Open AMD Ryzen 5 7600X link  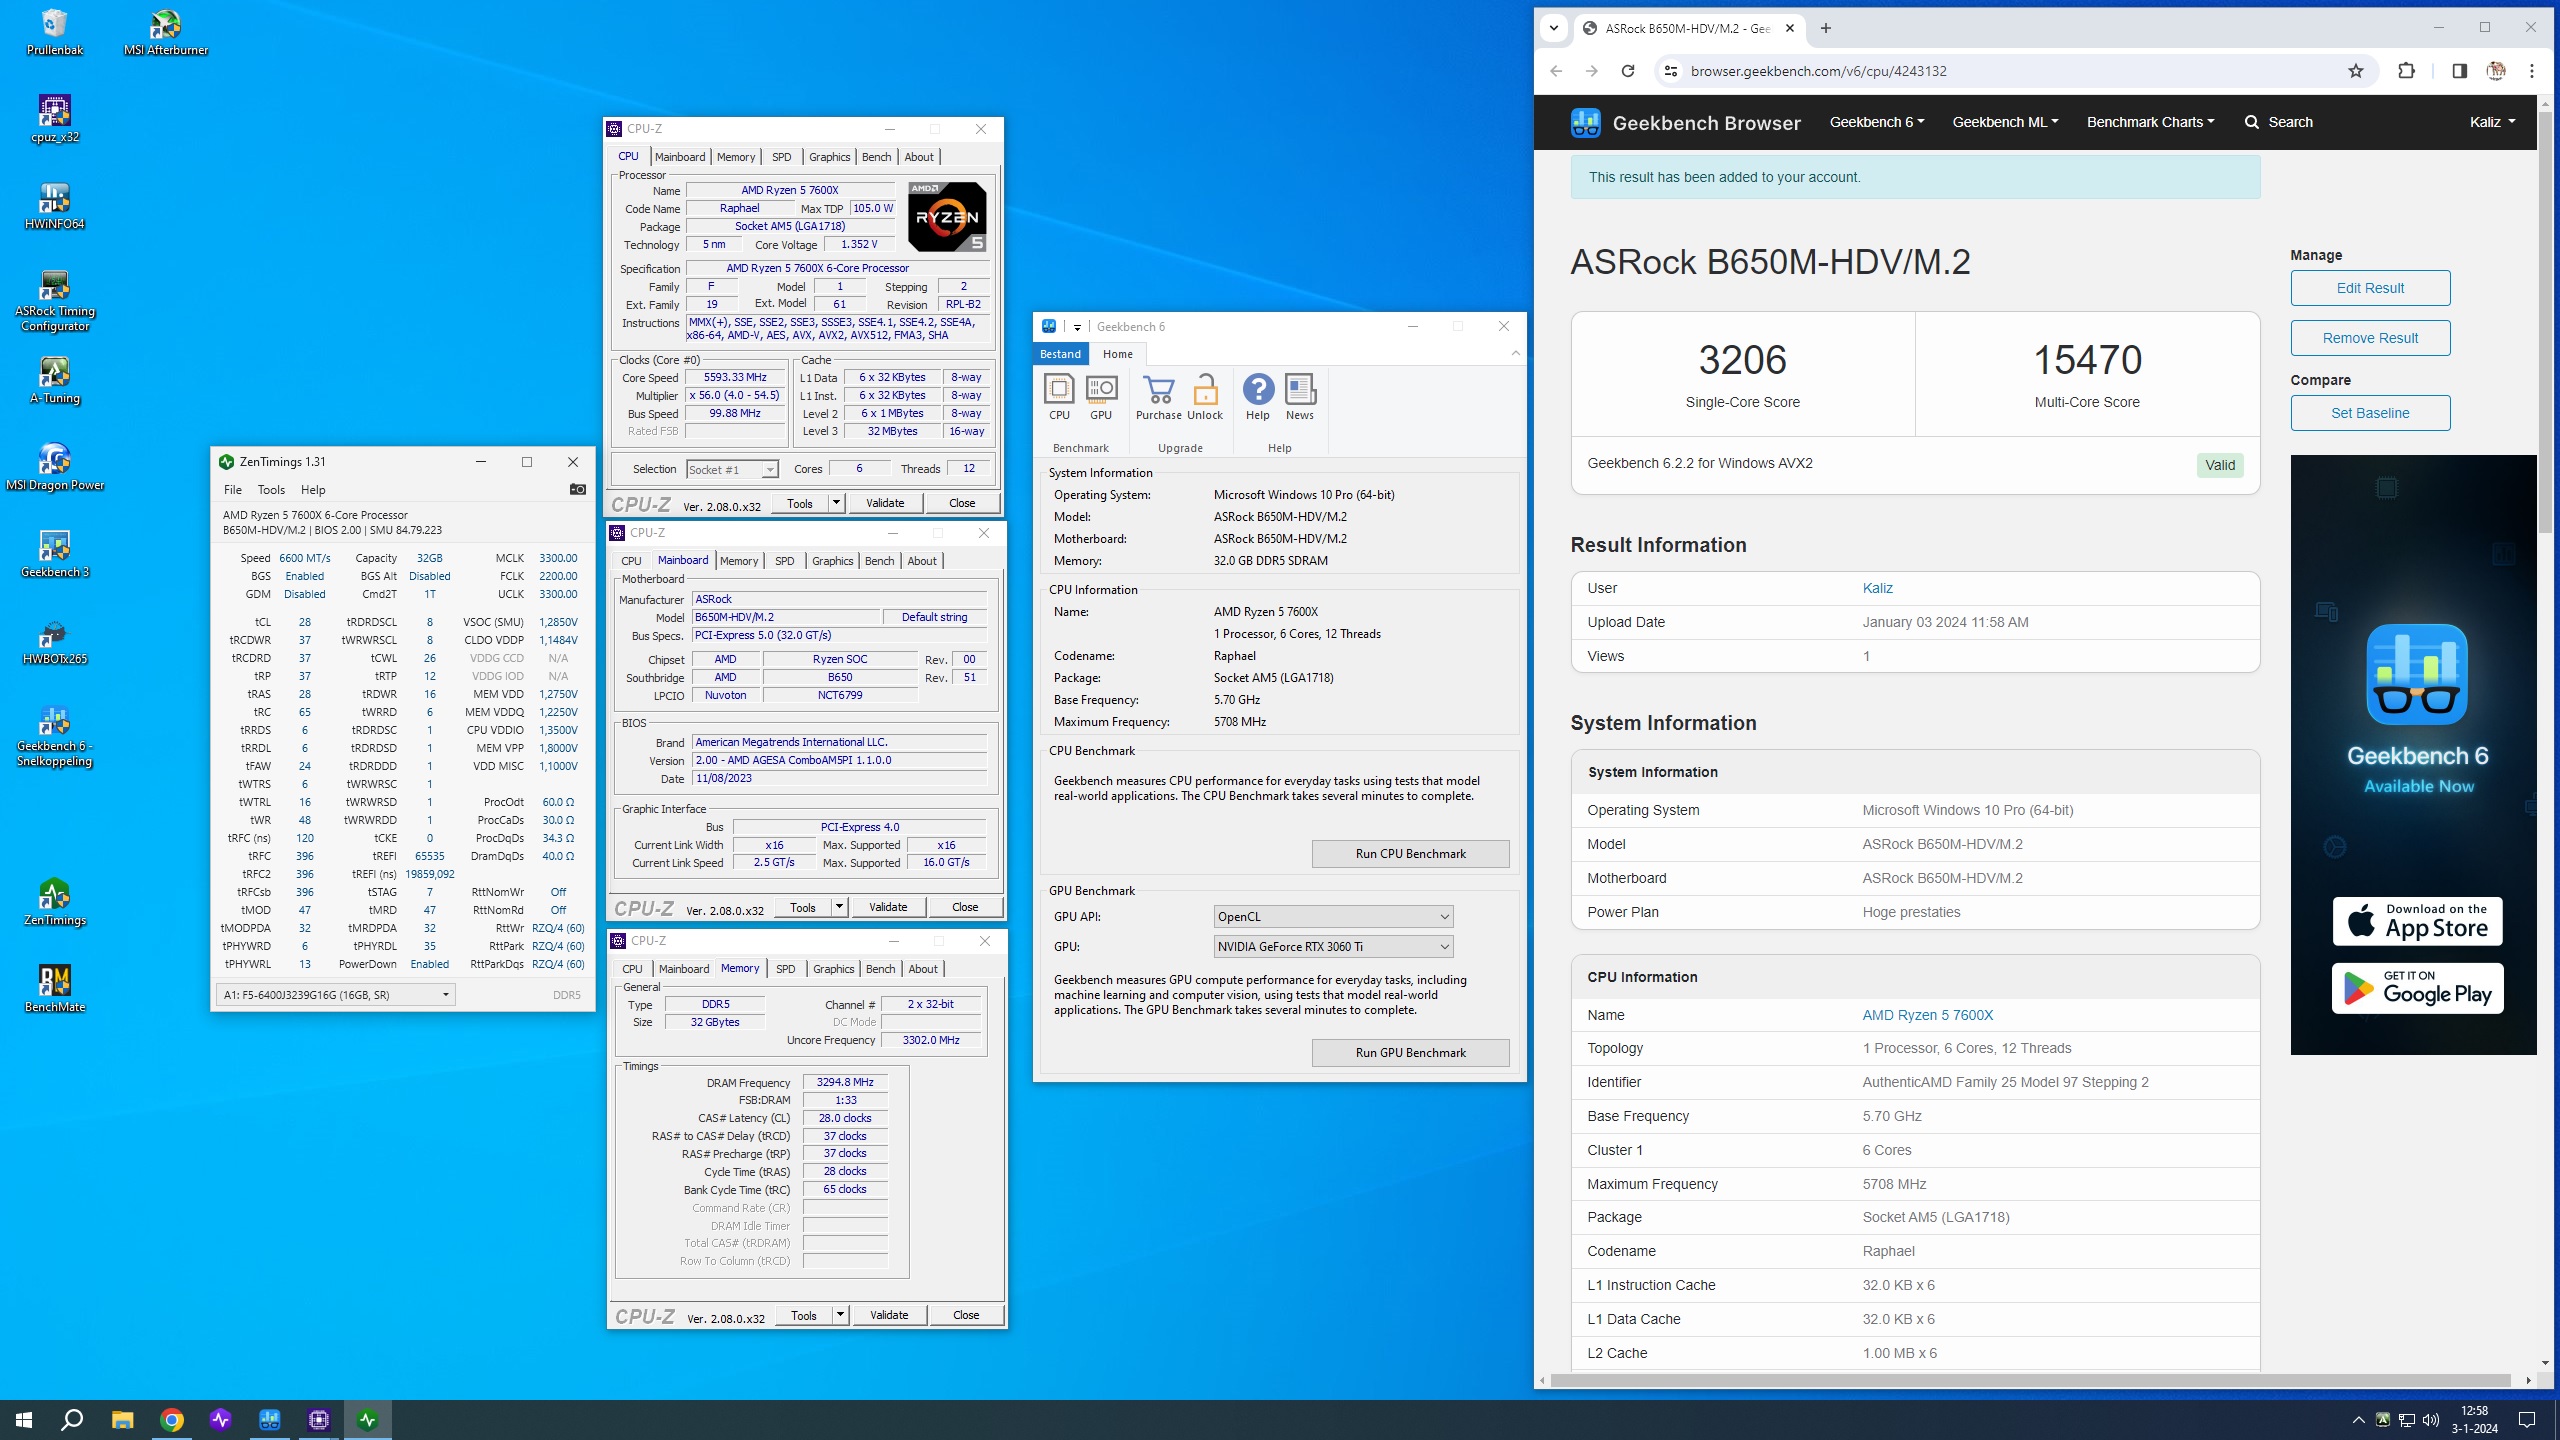1927,1015
